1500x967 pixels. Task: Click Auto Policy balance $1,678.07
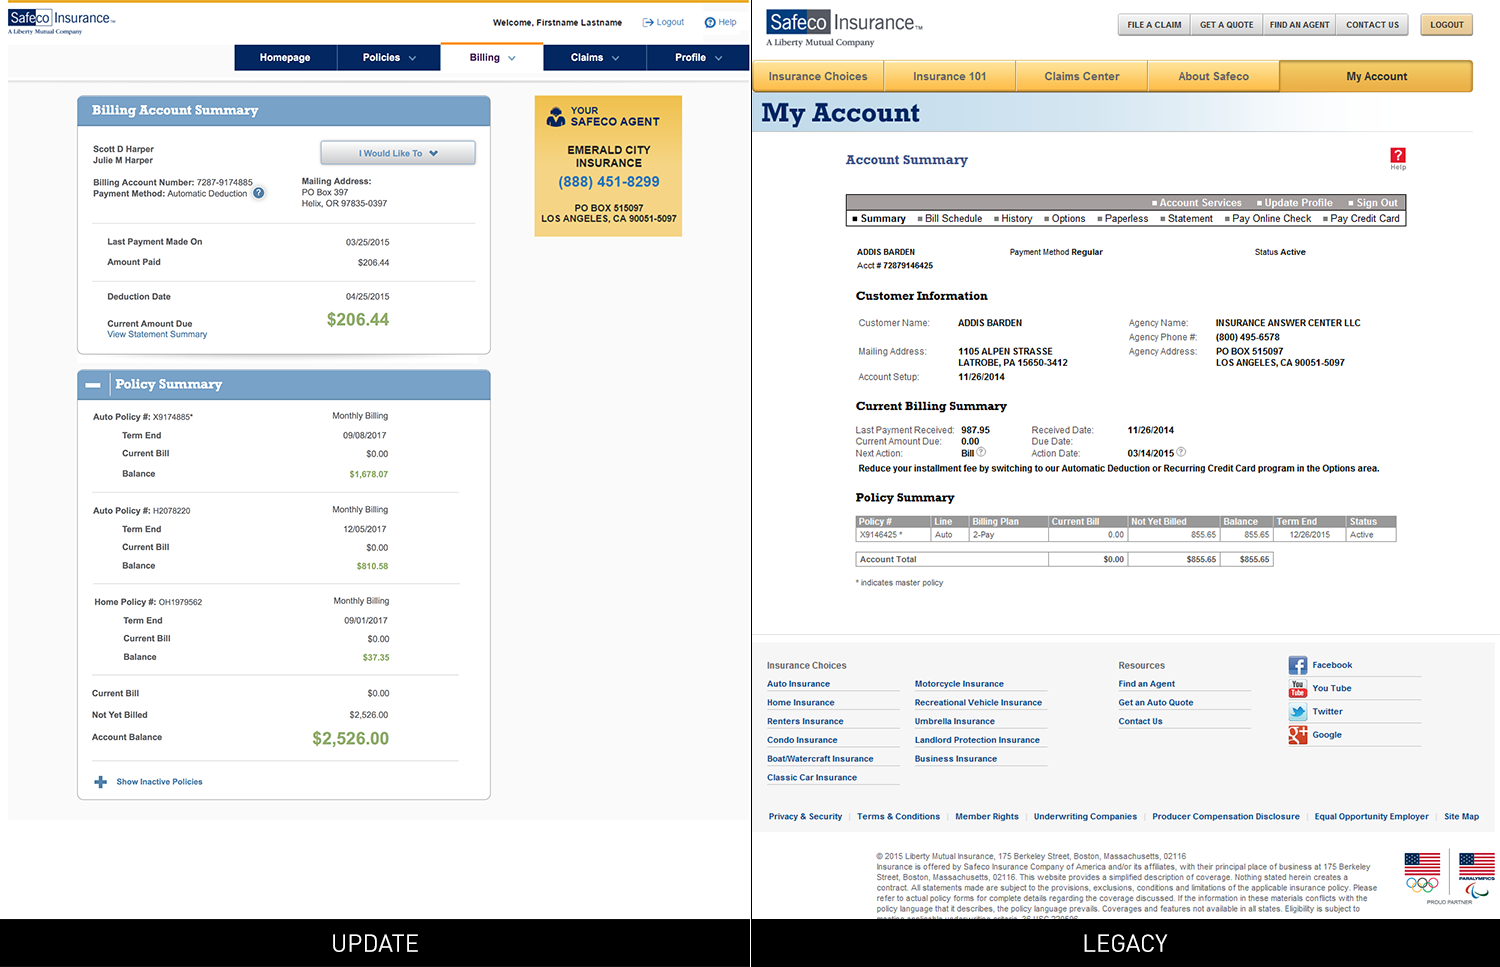tap(368, 475)
